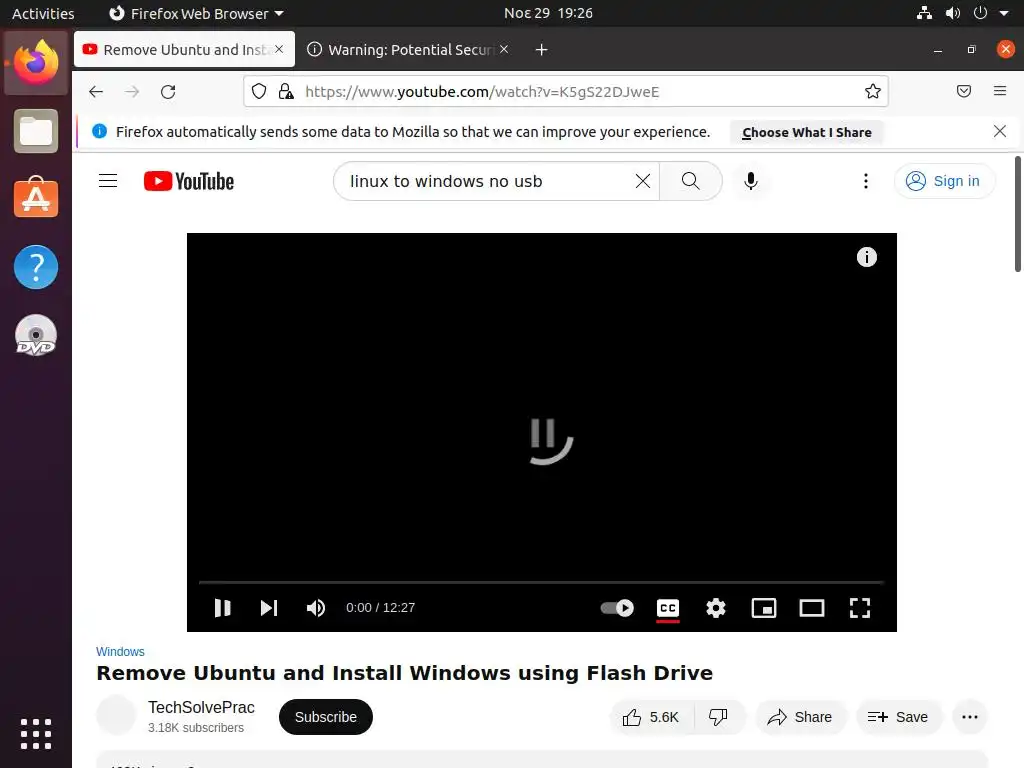1024x768 pixels.
Task: Skip to the next video
Action: (x=269, y=608)
